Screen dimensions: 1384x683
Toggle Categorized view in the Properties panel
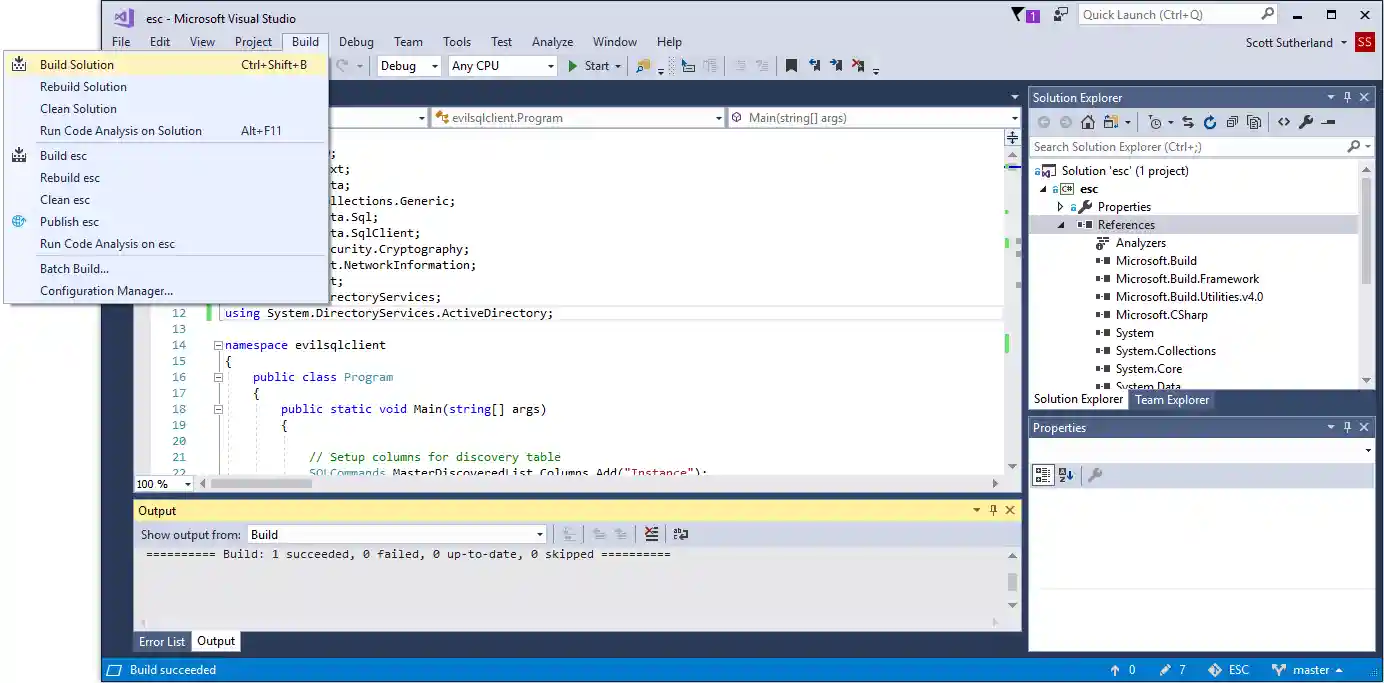(1043, 475)
